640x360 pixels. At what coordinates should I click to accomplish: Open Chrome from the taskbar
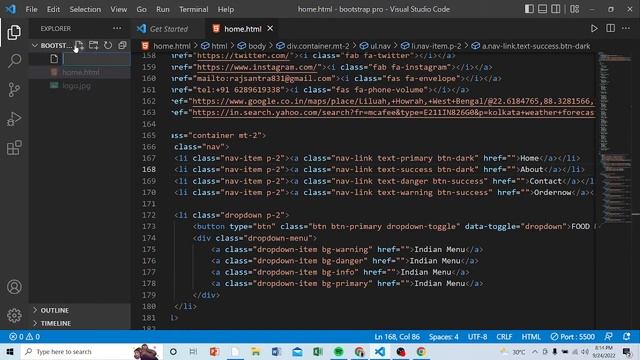click(x=421, y=351)
